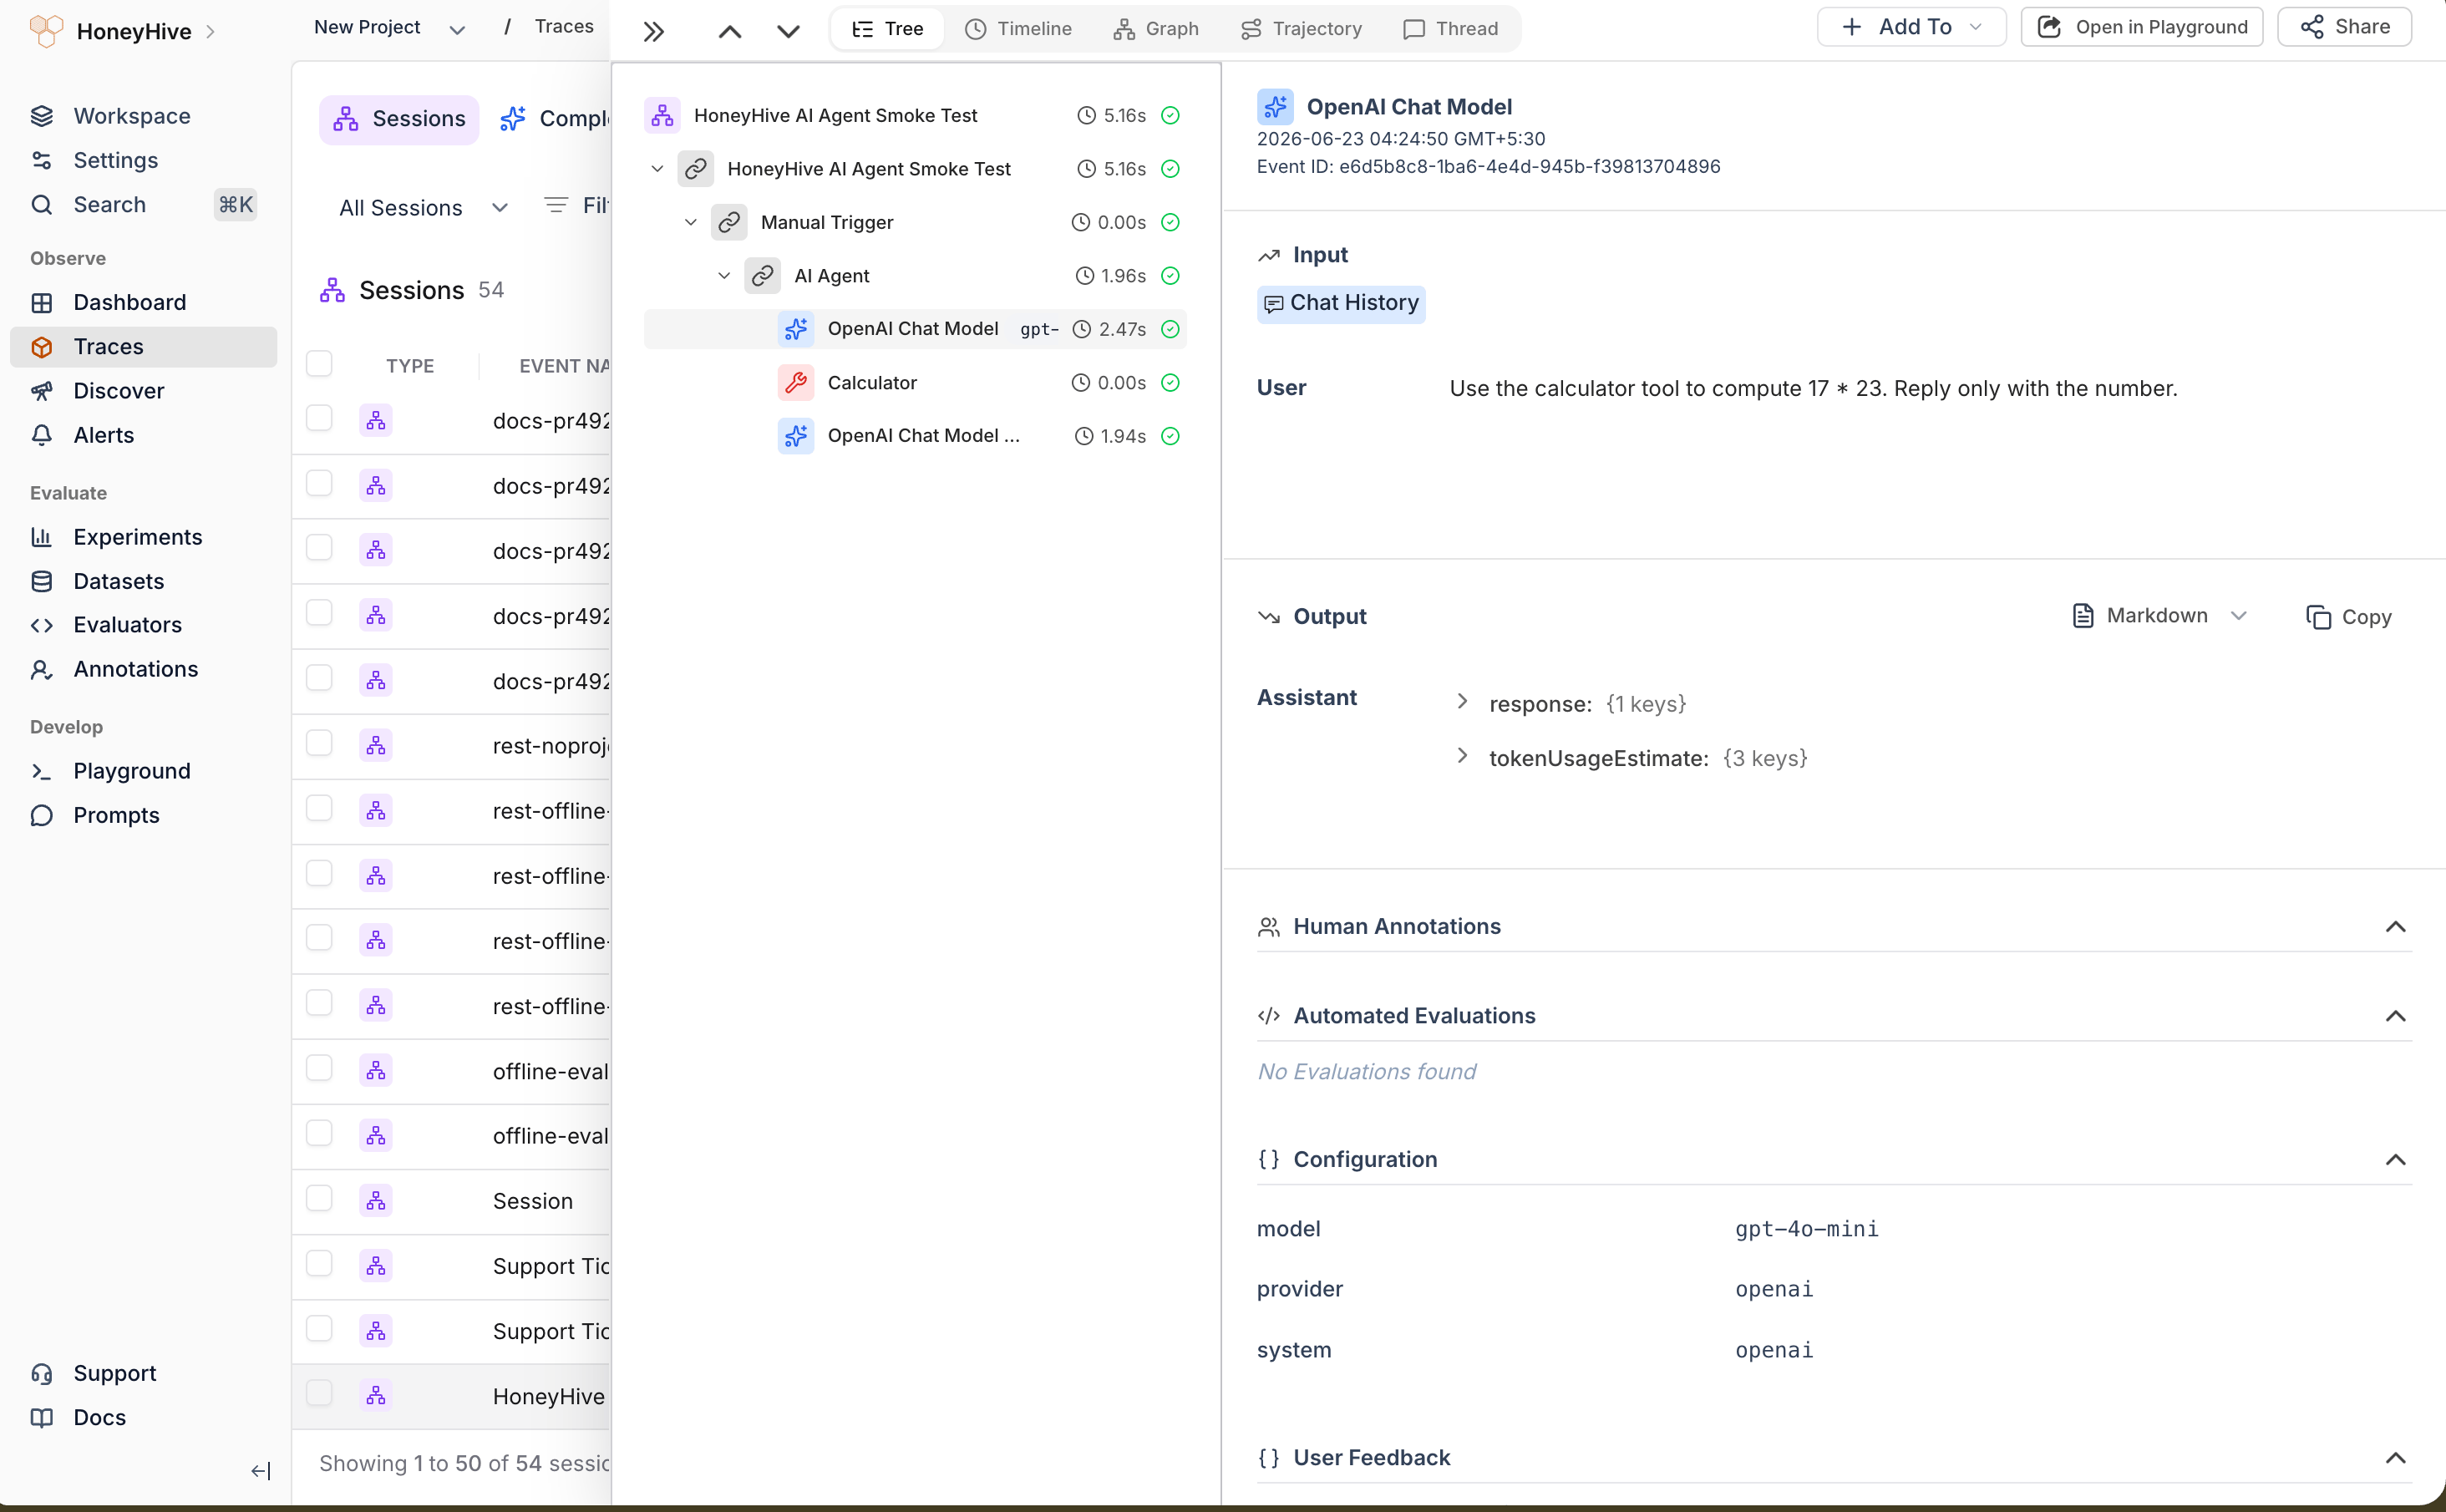
Task: Click the Prompts chat bubble icon
Action: 42,815
